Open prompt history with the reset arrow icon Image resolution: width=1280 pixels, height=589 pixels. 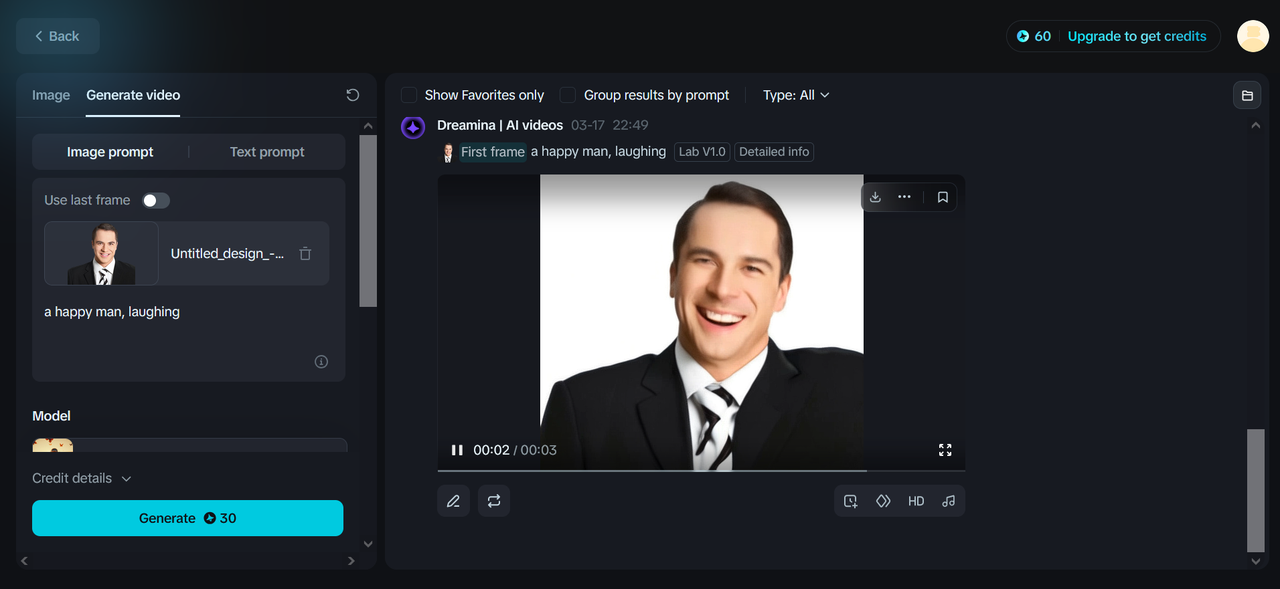click(352, 94)
